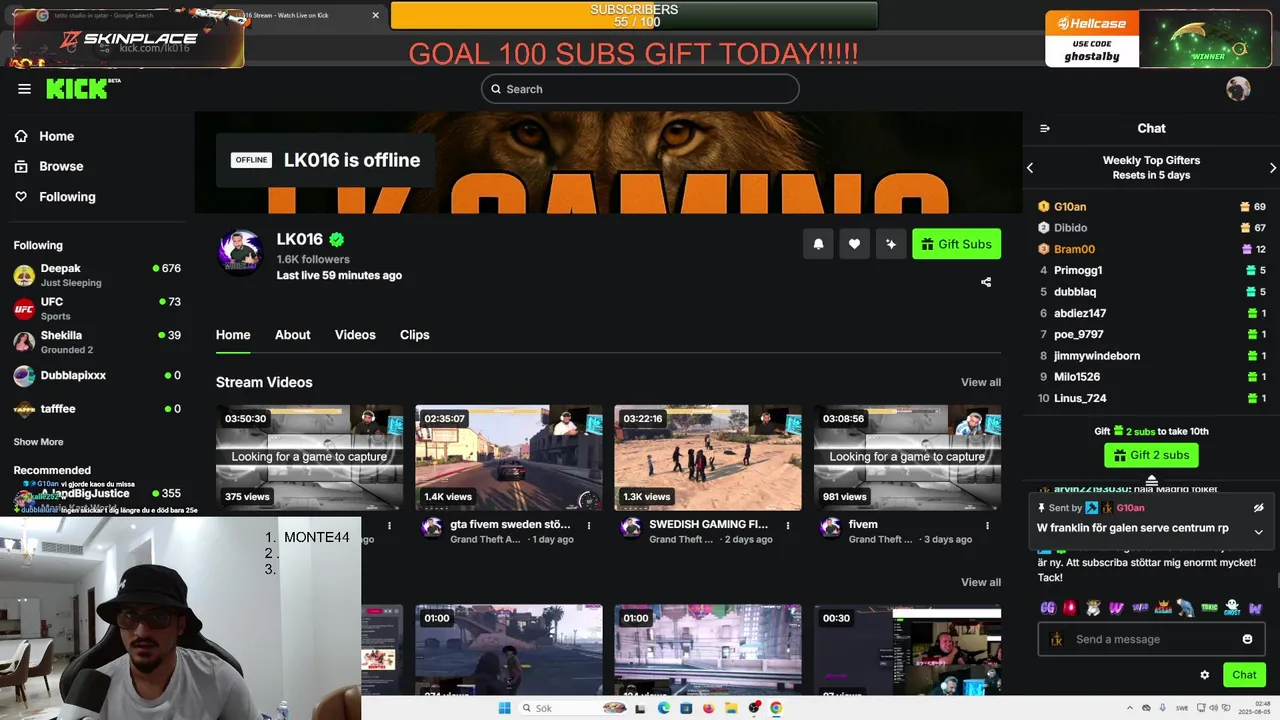1280x720 pixels.
Task: Open options for gta fivem sweden video
Action: pos(589,525)
